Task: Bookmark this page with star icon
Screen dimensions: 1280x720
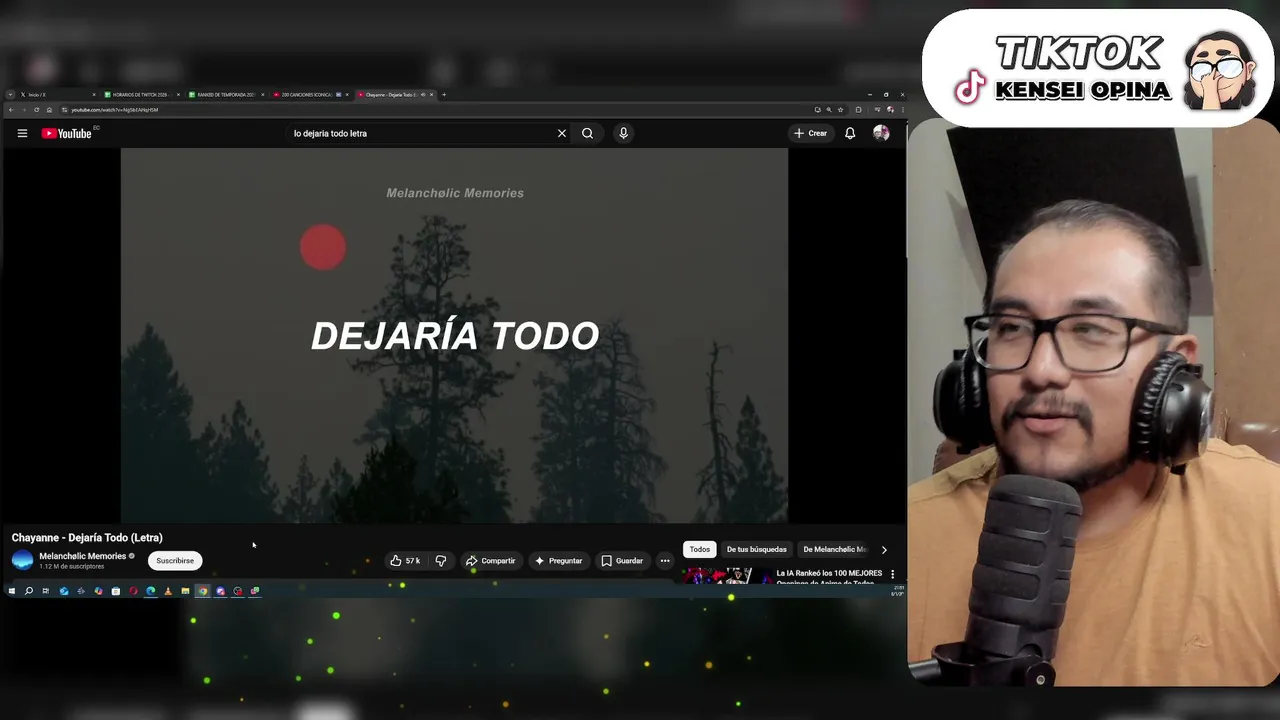Action: [840, 110]
